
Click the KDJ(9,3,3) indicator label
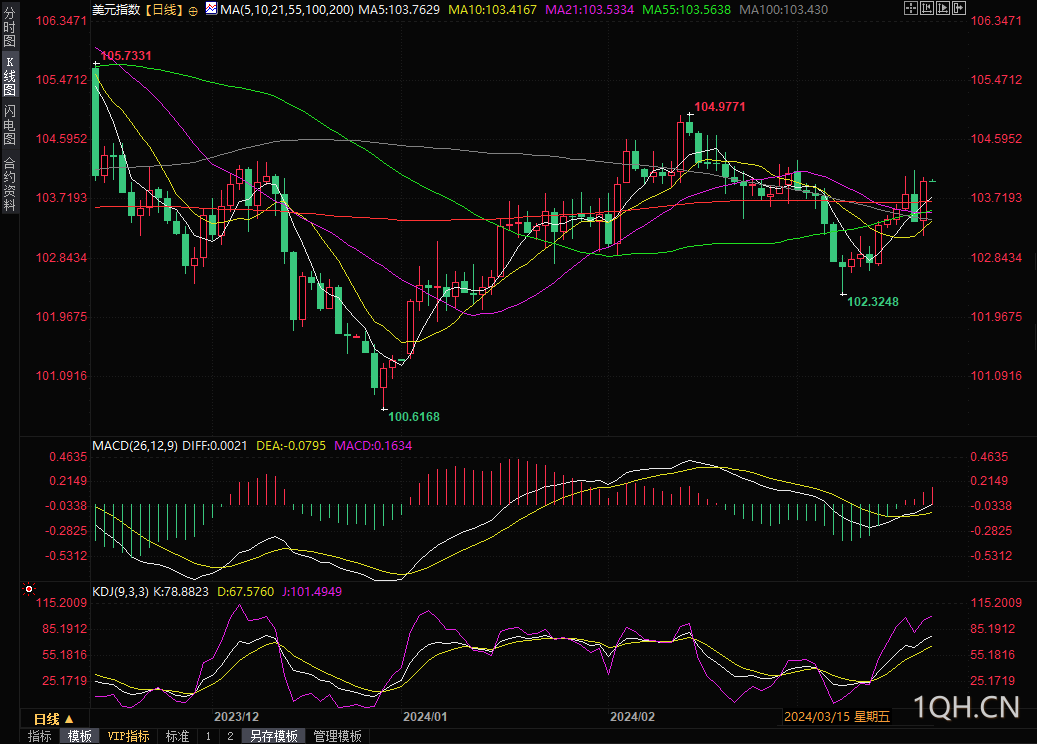(119, 592)
